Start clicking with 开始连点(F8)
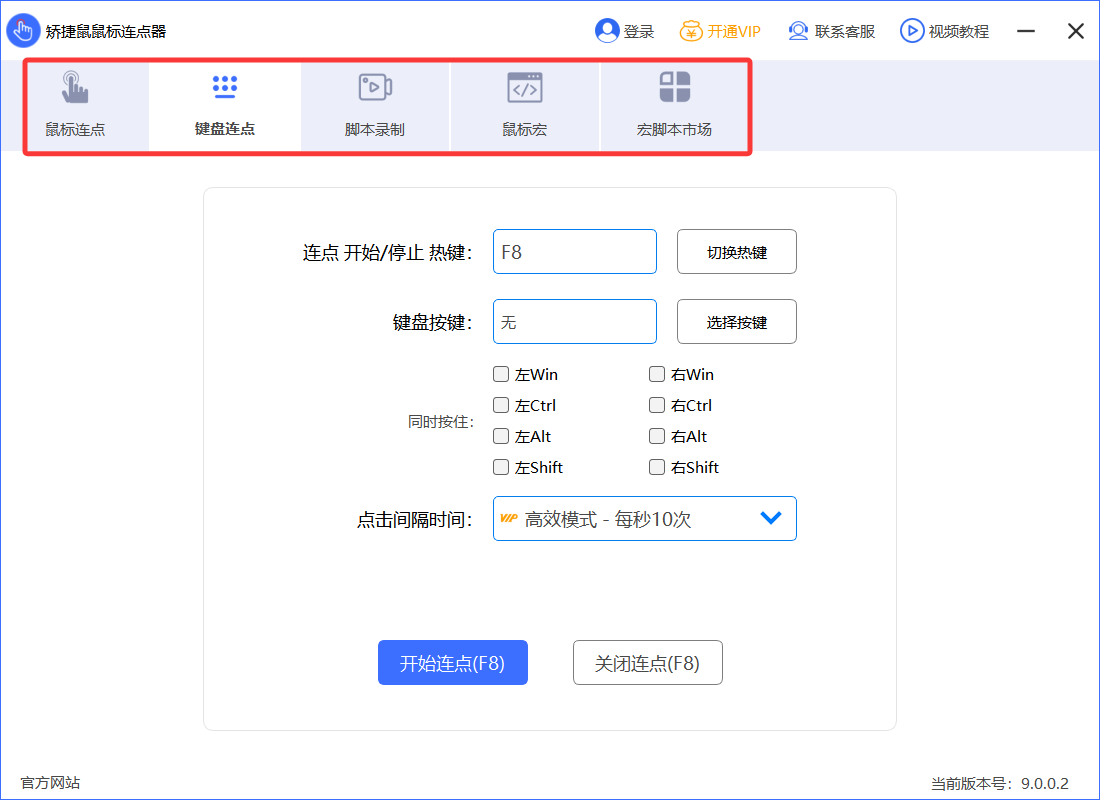Screen dimensions: 1100x800 [x=452, y=662]
